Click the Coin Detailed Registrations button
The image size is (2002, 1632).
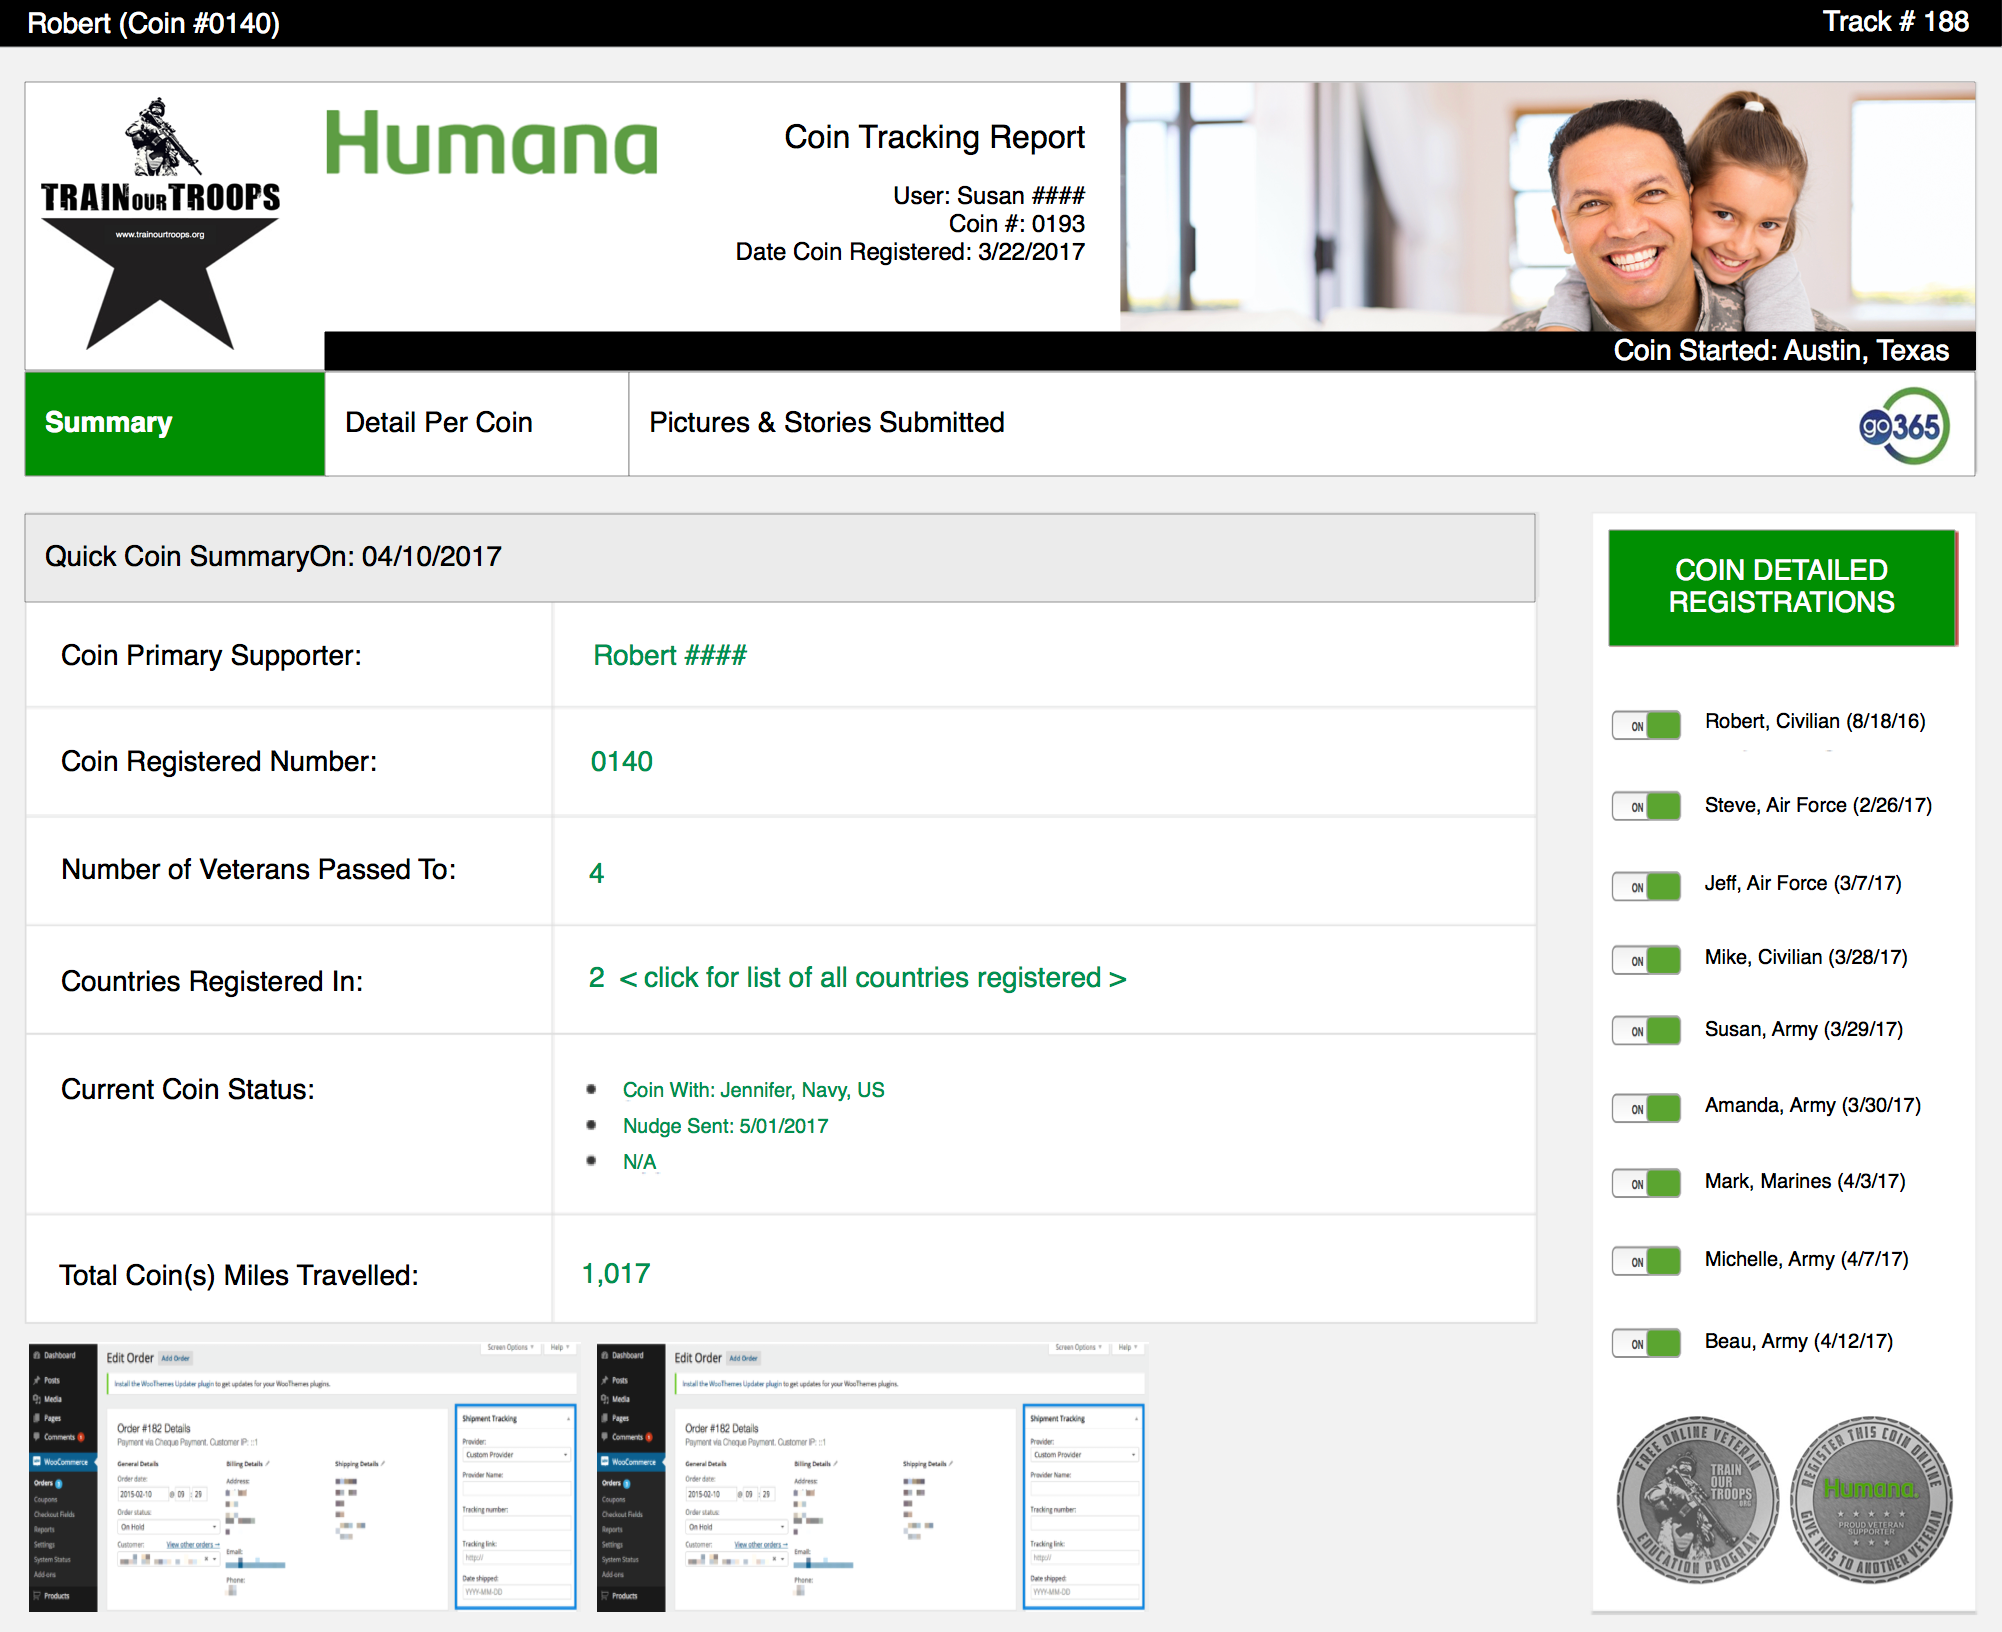(1783, 587)
